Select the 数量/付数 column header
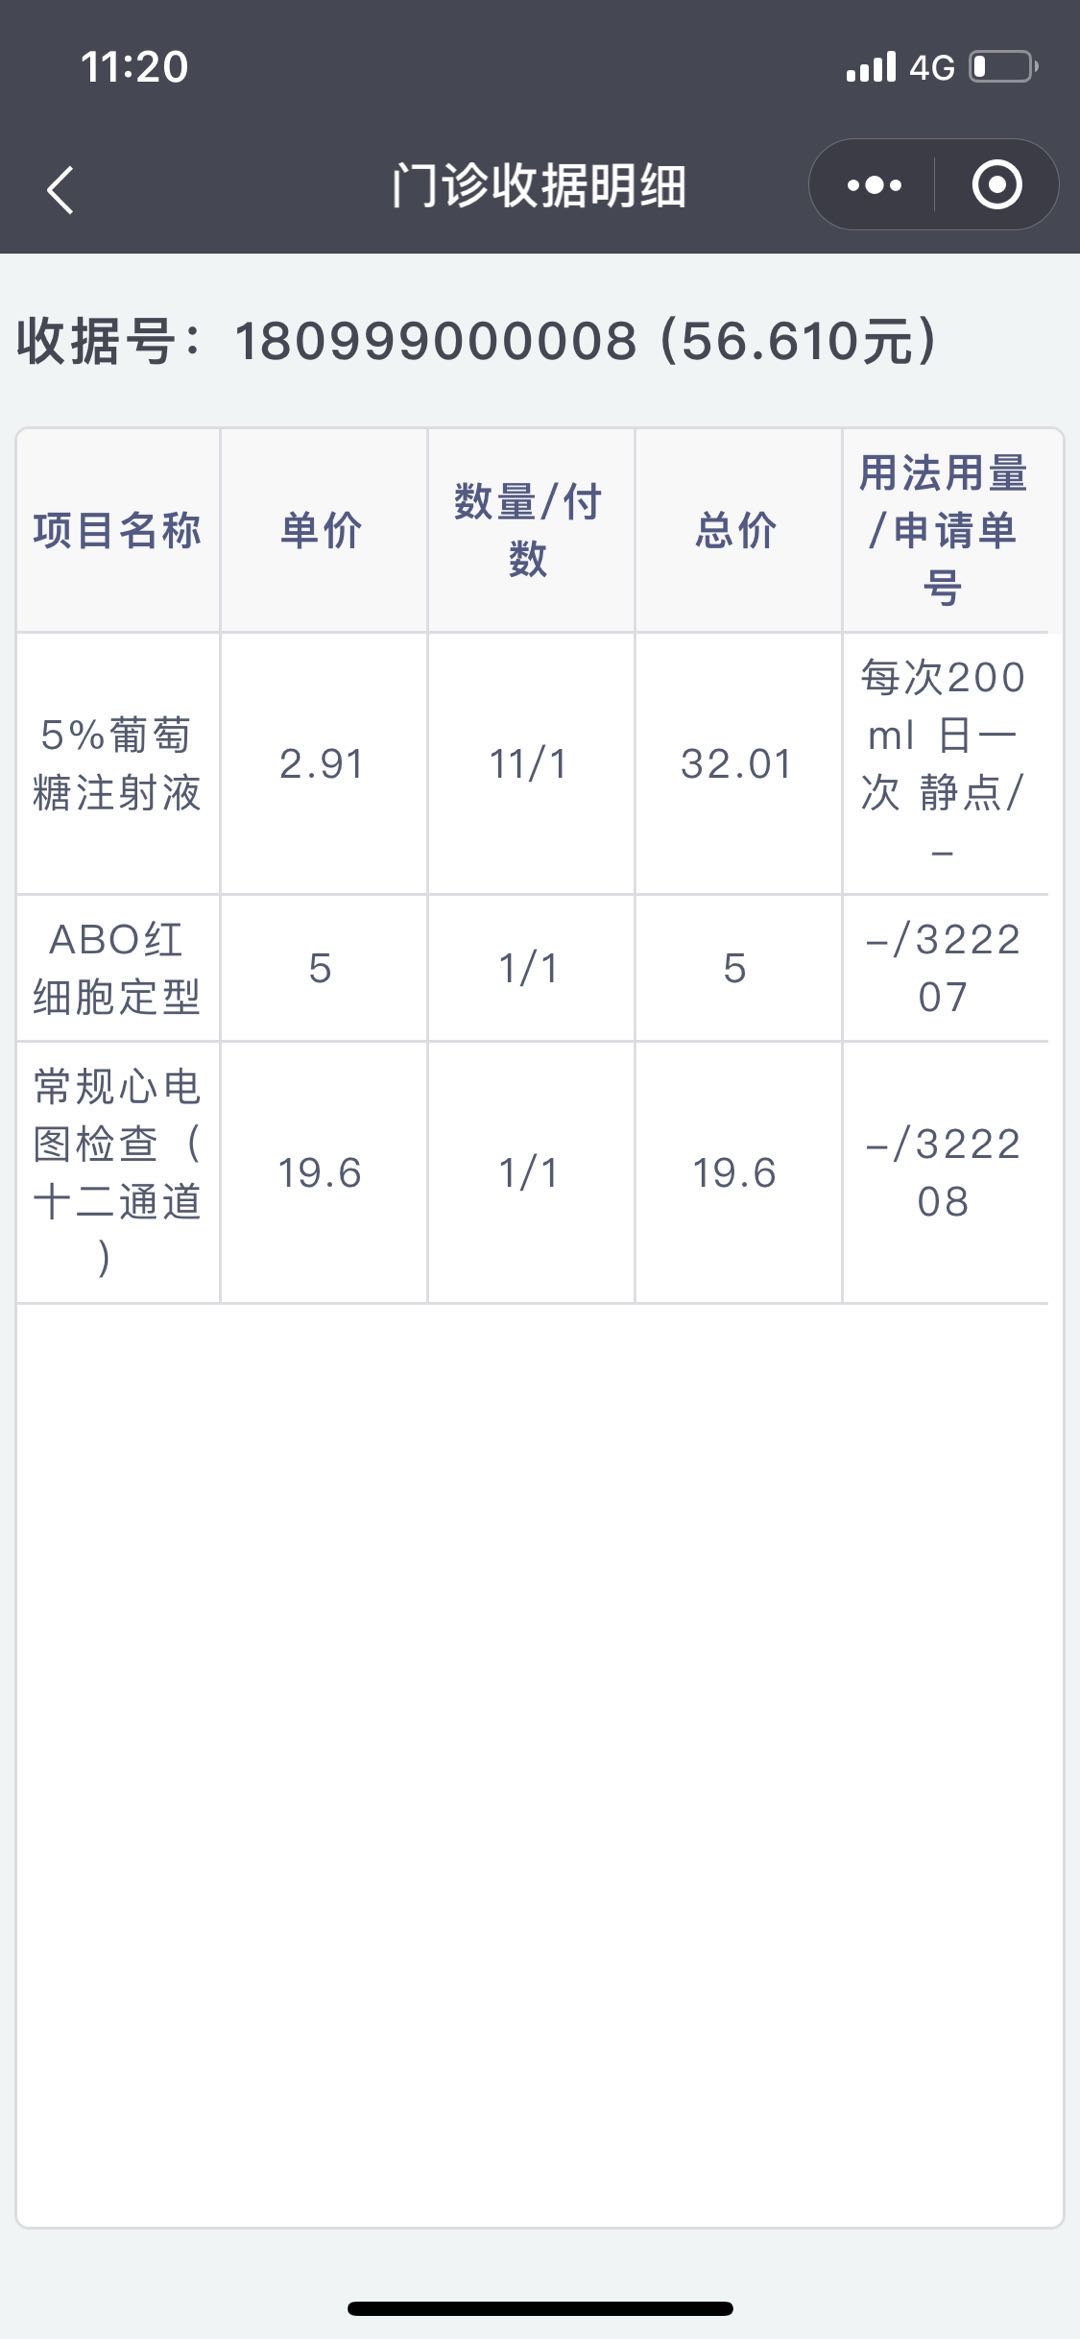 coord(528,530)
